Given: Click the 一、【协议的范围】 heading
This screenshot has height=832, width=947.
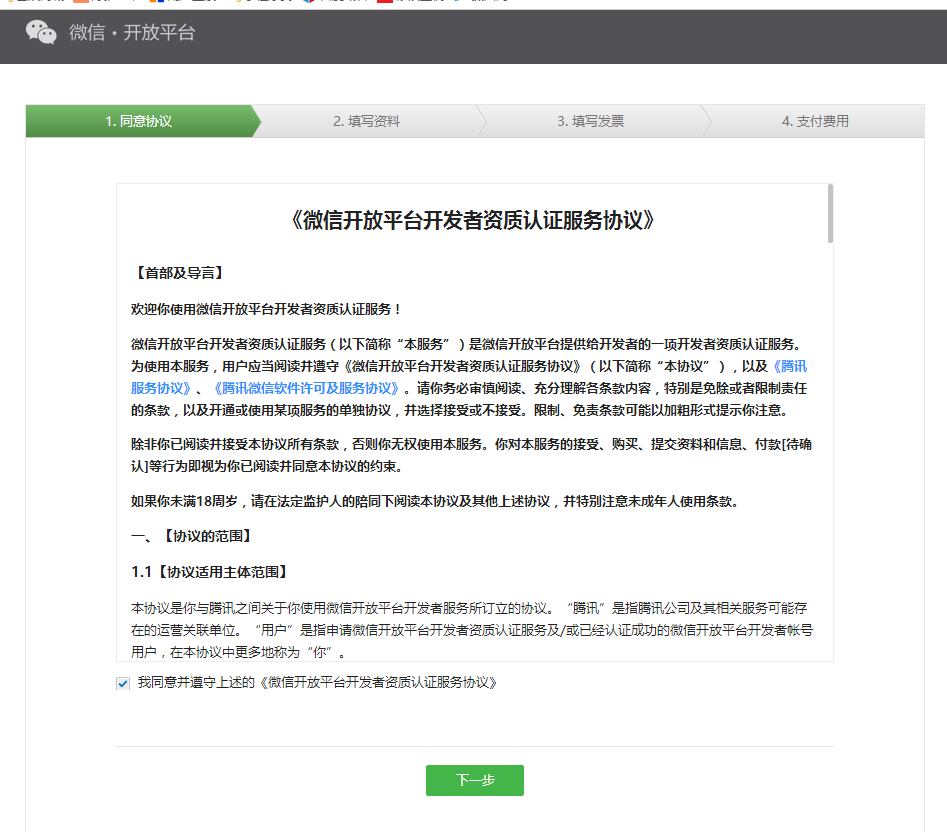Looking at the screenshot, I should point(193,536).
